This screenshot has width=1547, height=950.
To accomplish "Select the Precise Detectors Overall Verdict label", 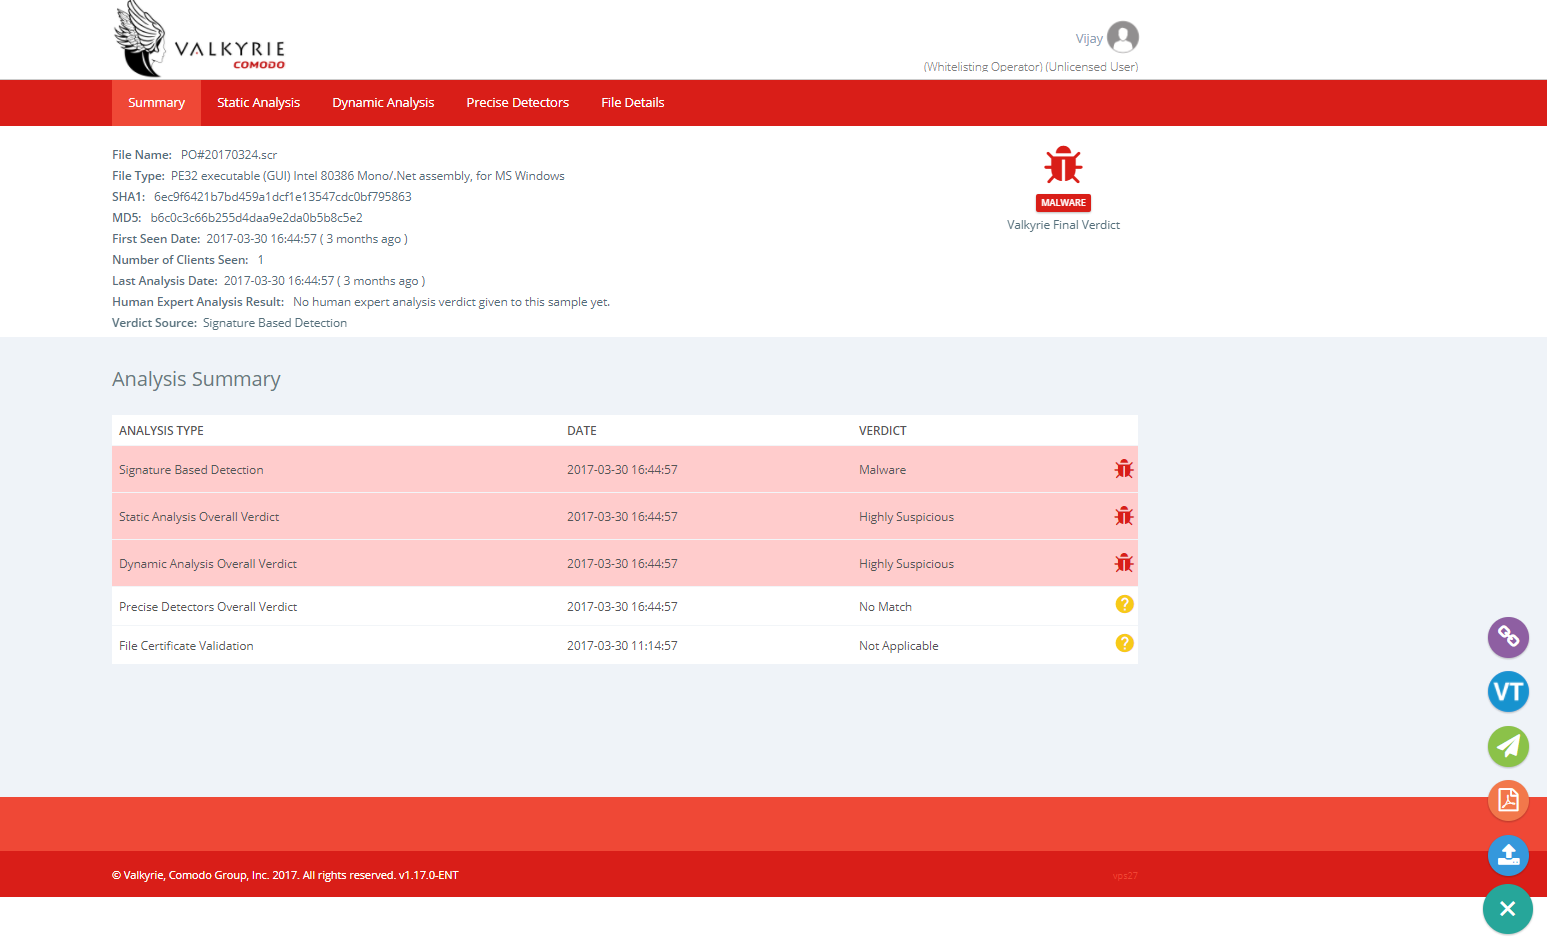I will 208,607.
